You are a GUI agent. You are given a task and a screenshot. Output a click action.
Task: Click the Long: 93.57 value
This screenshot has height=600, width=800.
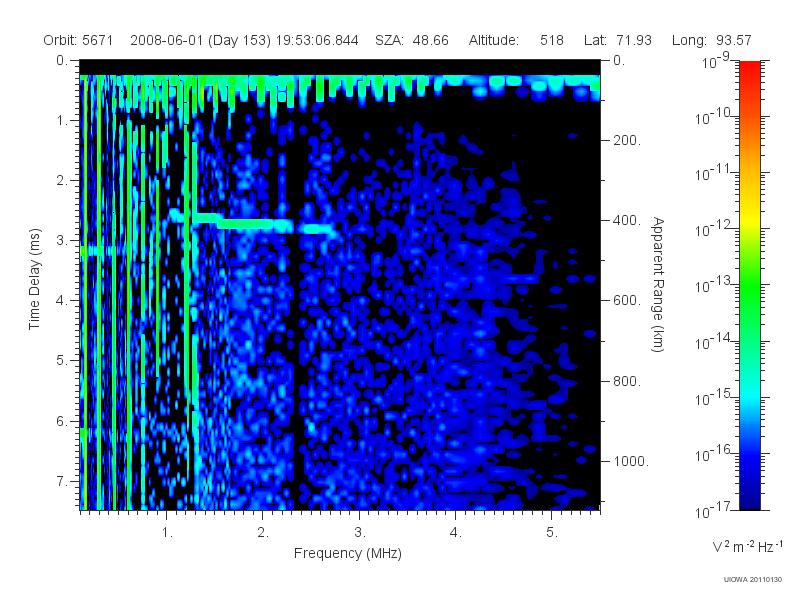coord(712,40)
